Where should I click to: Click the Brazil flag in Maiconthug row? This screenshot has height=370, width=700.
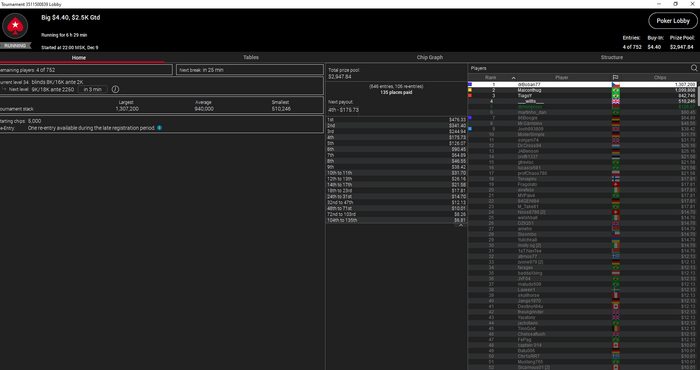(616, 90)
